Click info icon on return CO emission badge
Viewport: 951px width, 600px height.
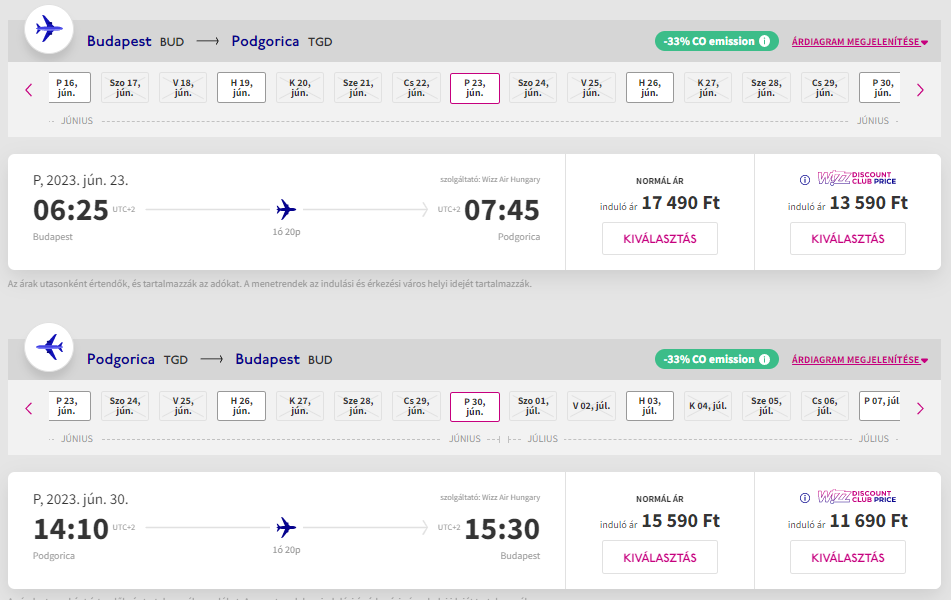764,359
